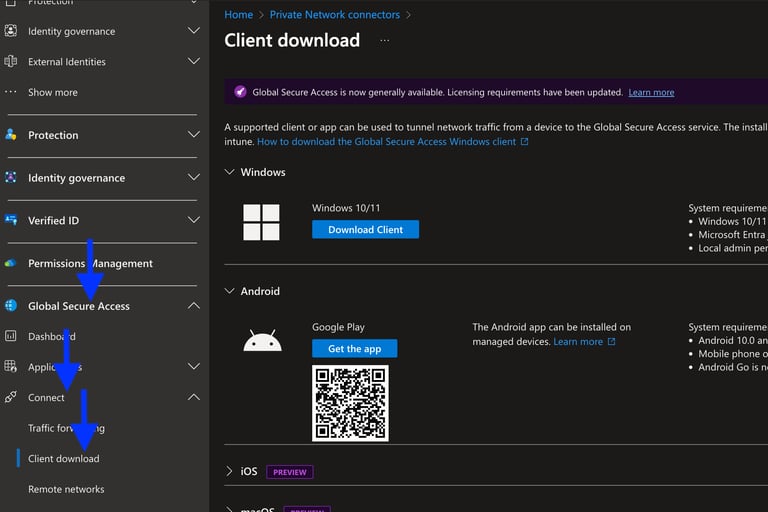Click the Protection section icon
The image size is (768, 512).
[x=10, y=134]
